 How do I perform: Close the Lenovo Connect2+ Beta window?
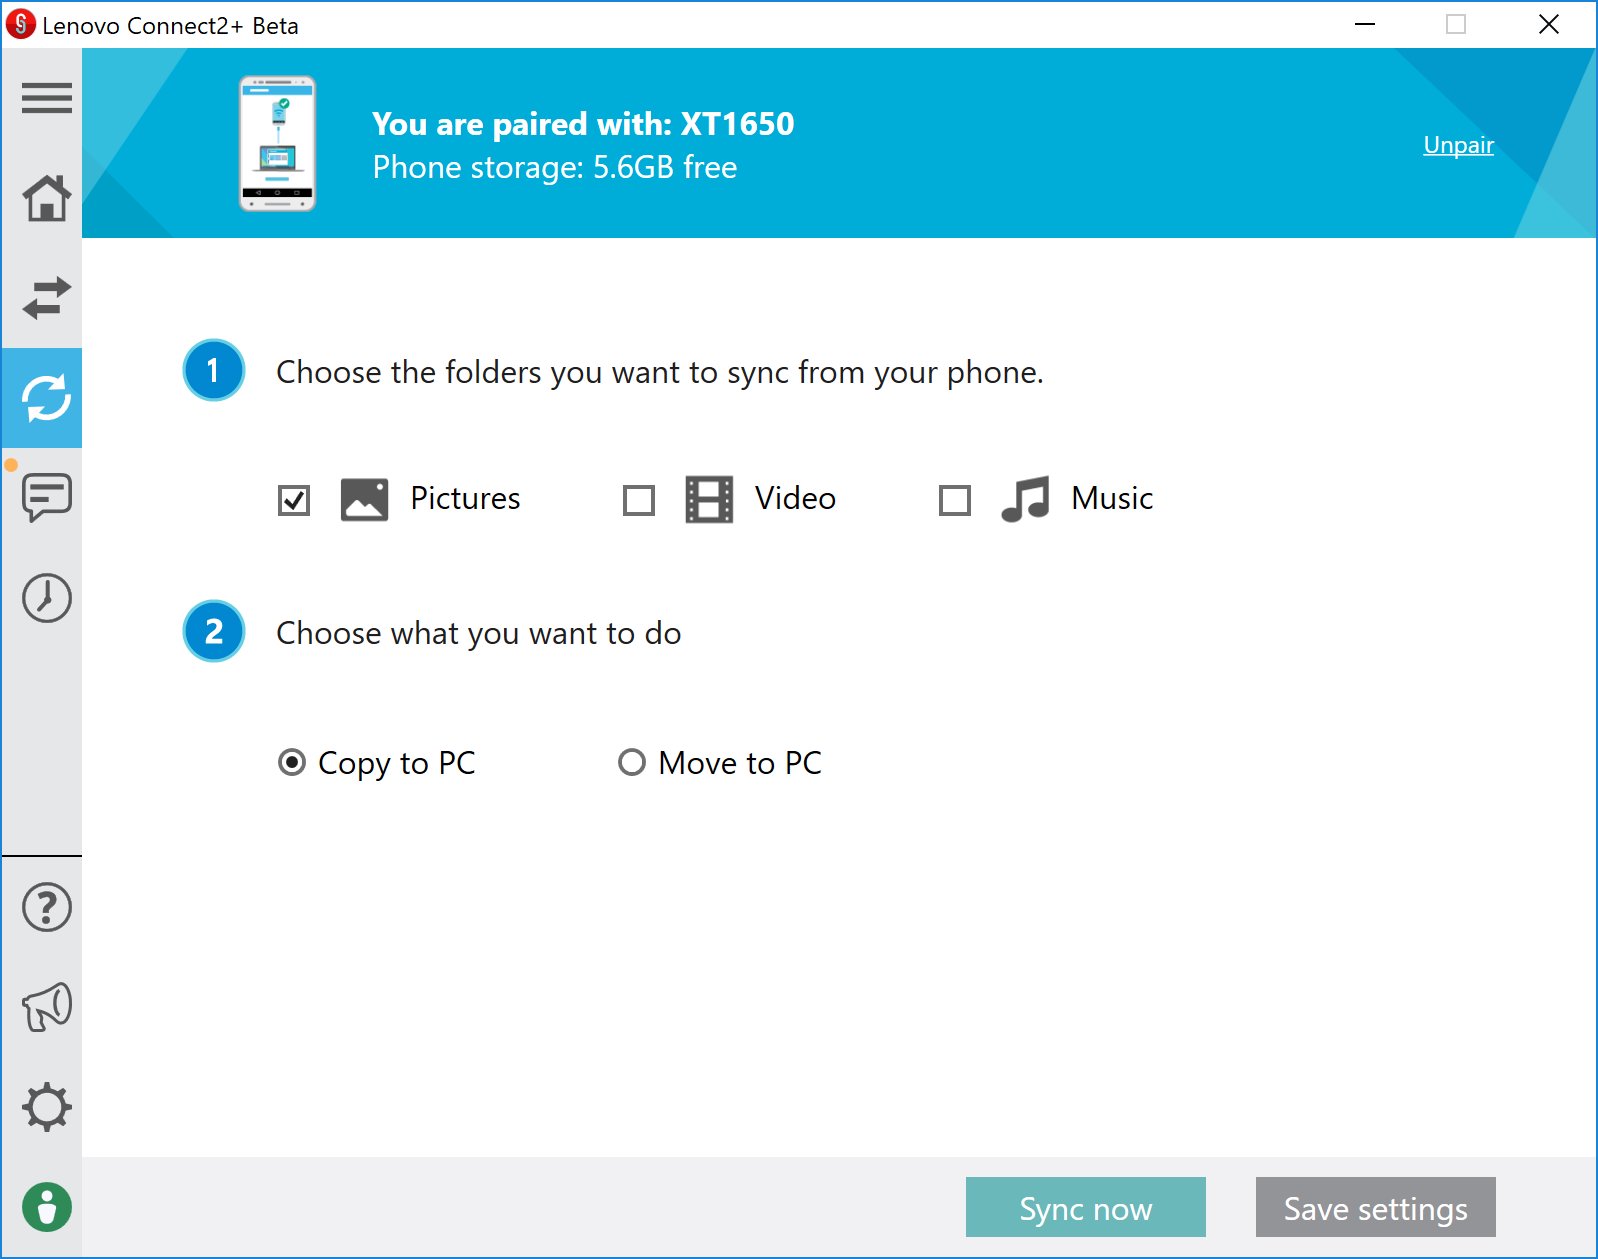click(x=1549, y=24)
